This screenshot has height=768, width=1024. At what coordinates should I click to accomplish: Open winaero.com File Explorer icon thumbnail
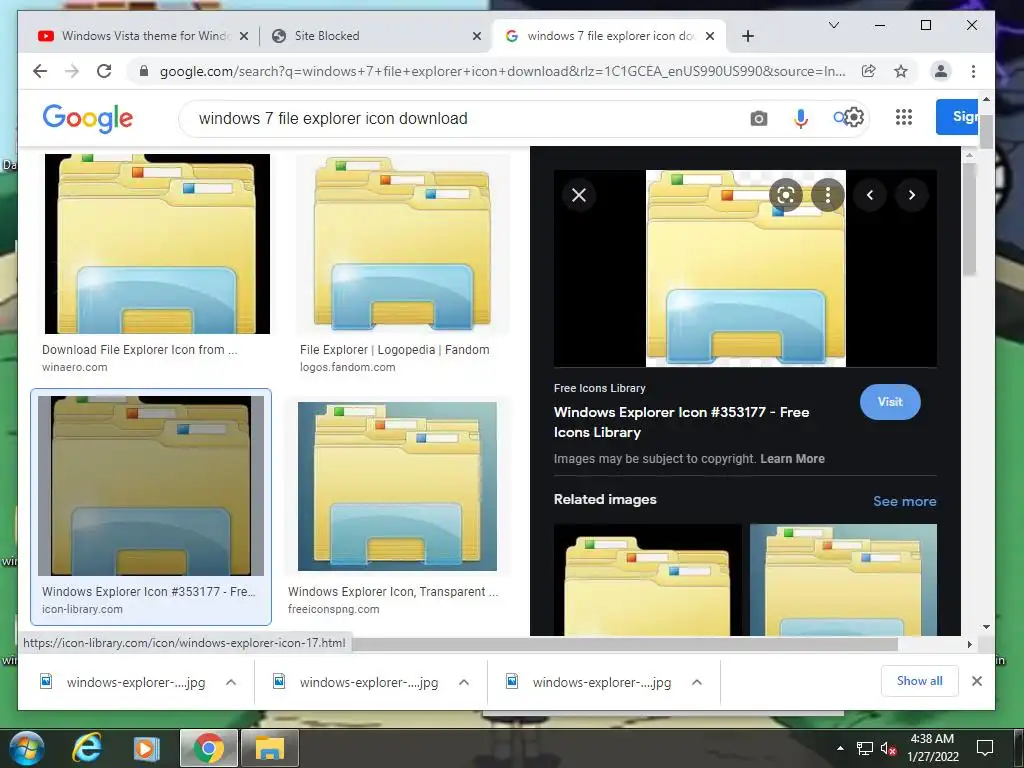(x=157, y=244)
